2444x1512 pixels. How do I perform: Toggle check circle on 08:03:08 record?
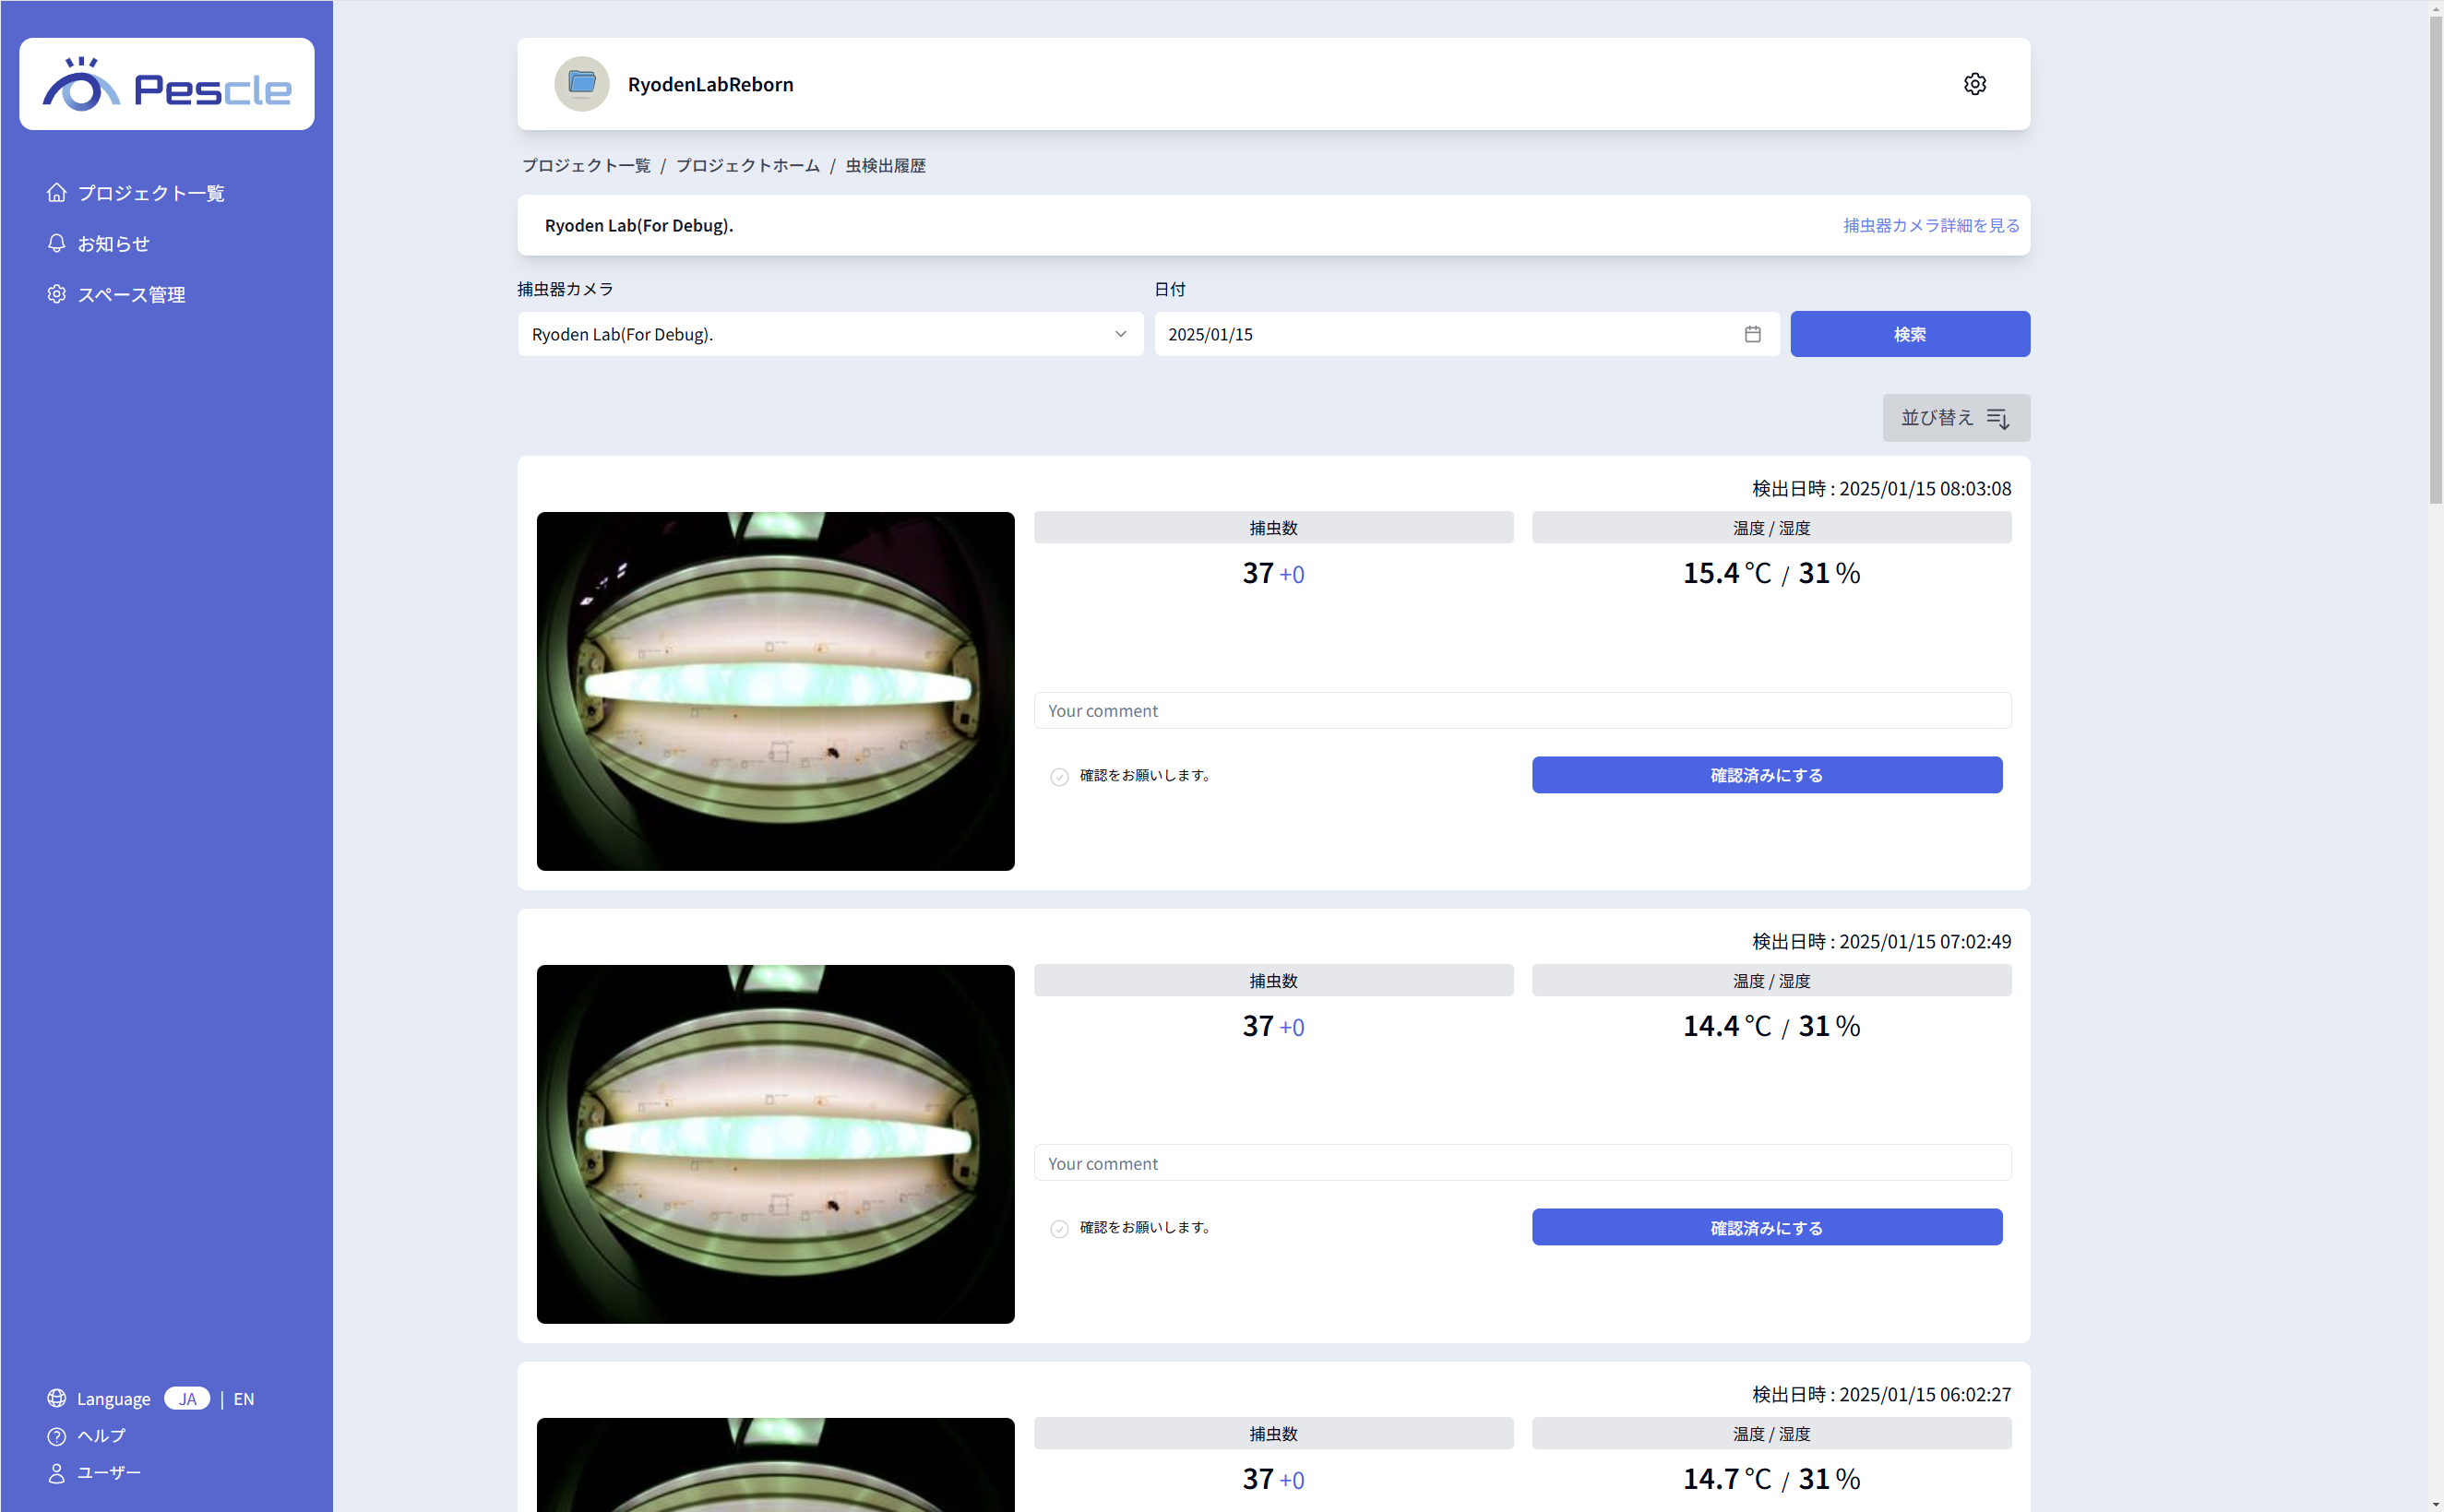point(1059,776)
